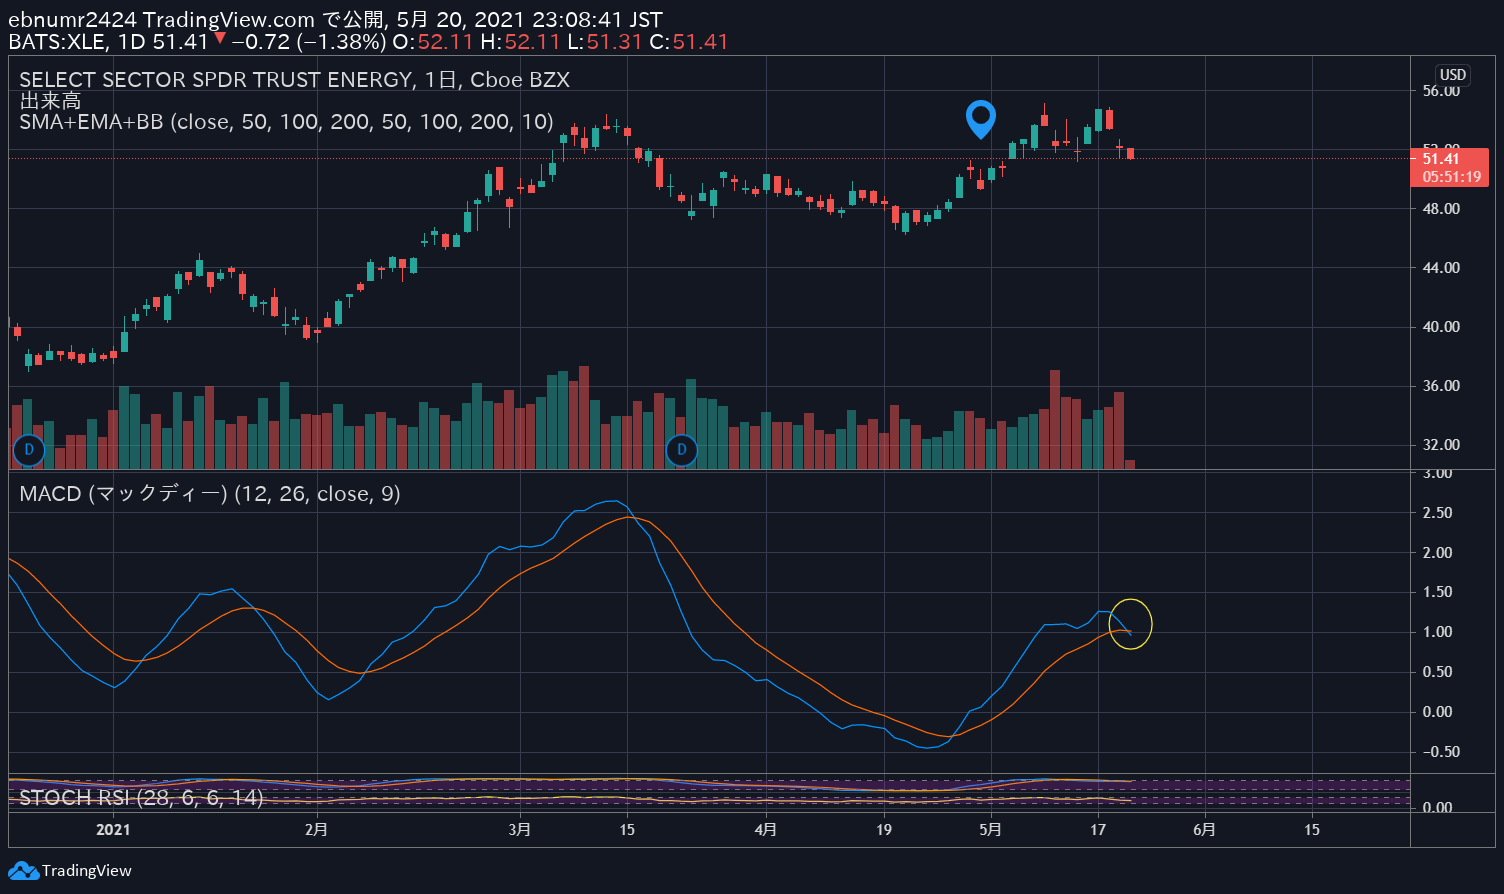Image resolution: width=1504 pixels, height=894 pixels.
Task: Click the O:52.11 open value in header
Action: [x=433, y=42]
